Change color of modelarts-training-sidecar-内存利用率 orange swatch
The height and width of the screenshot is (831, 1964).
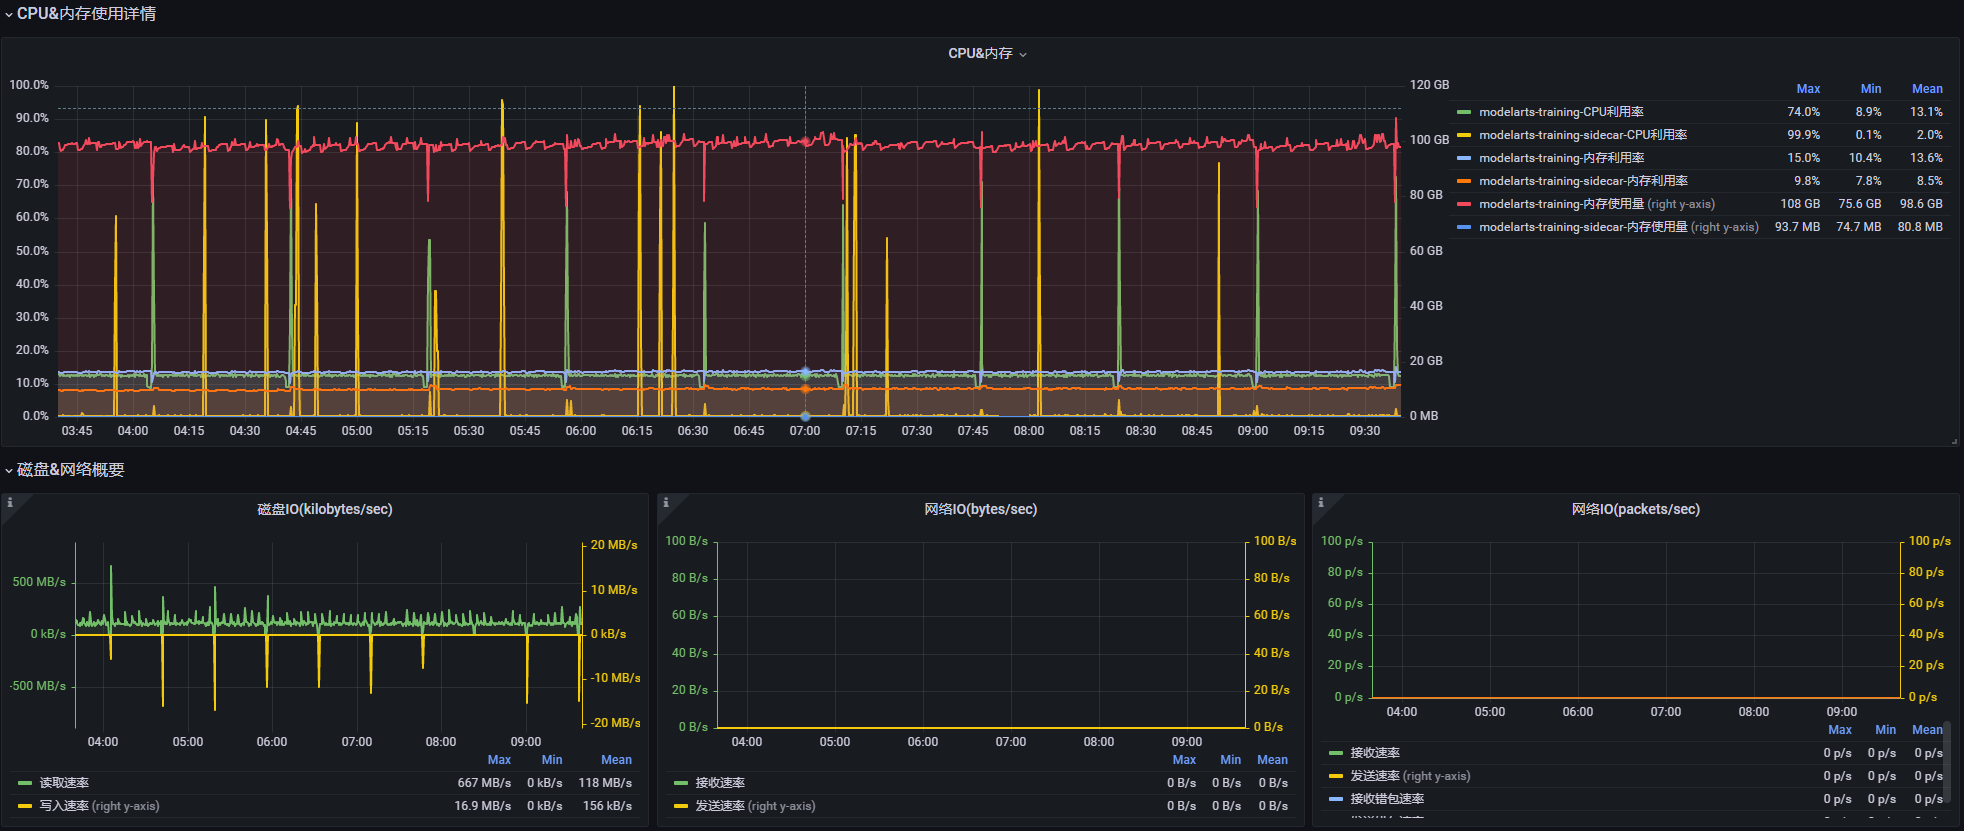click(x=1464, y=181)
